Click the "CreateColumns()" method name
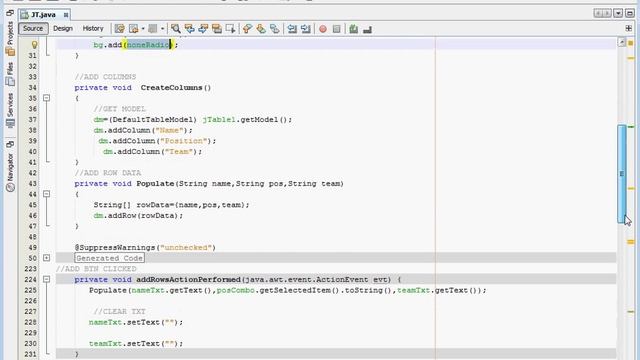 click(x=176, y=88)
